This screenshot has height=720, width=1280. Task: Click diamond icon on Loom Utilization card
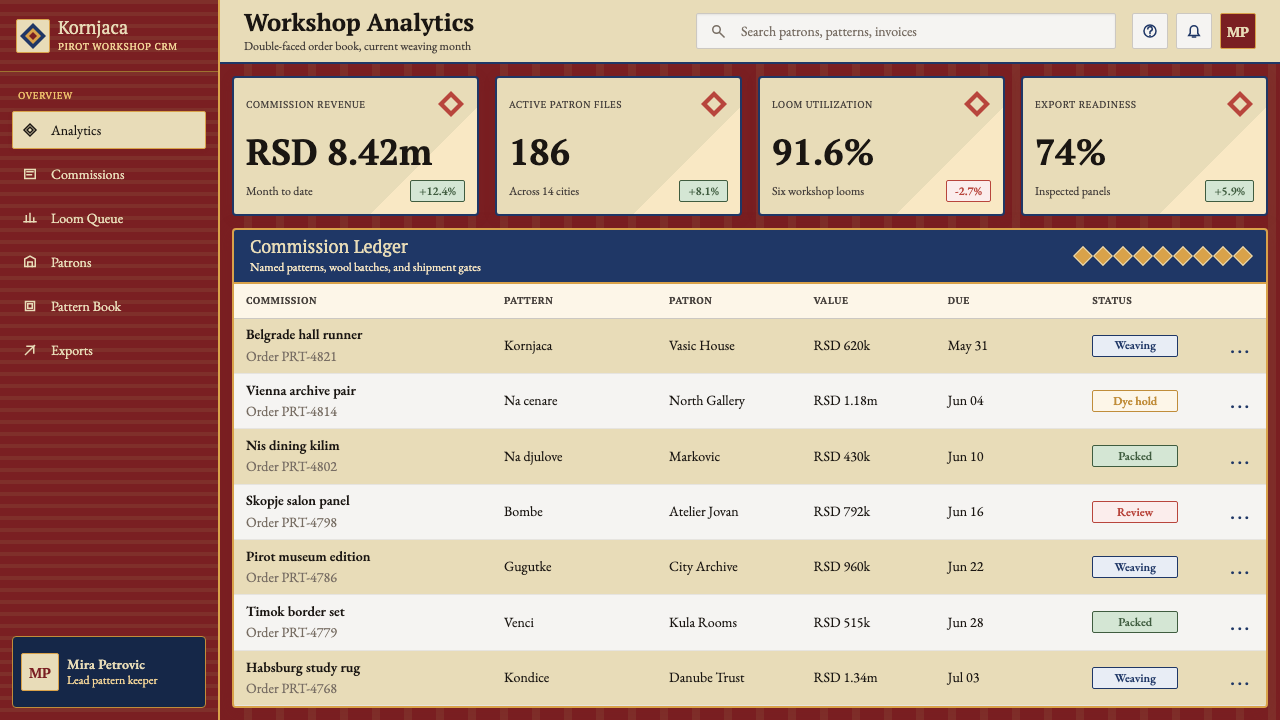[x=977, y=104]
